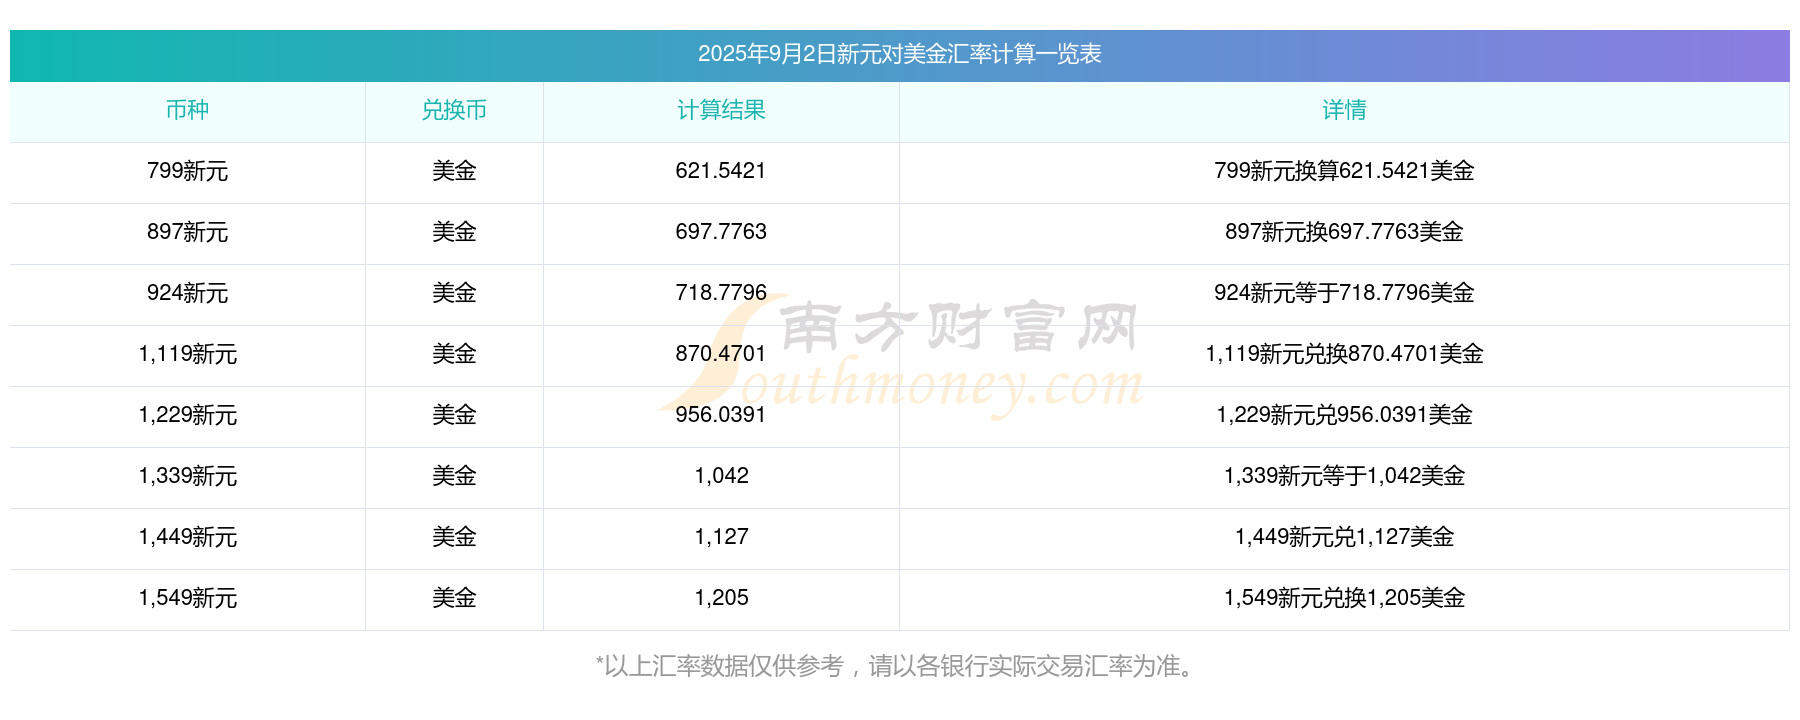Select the 1,449新元 cell

187,537
